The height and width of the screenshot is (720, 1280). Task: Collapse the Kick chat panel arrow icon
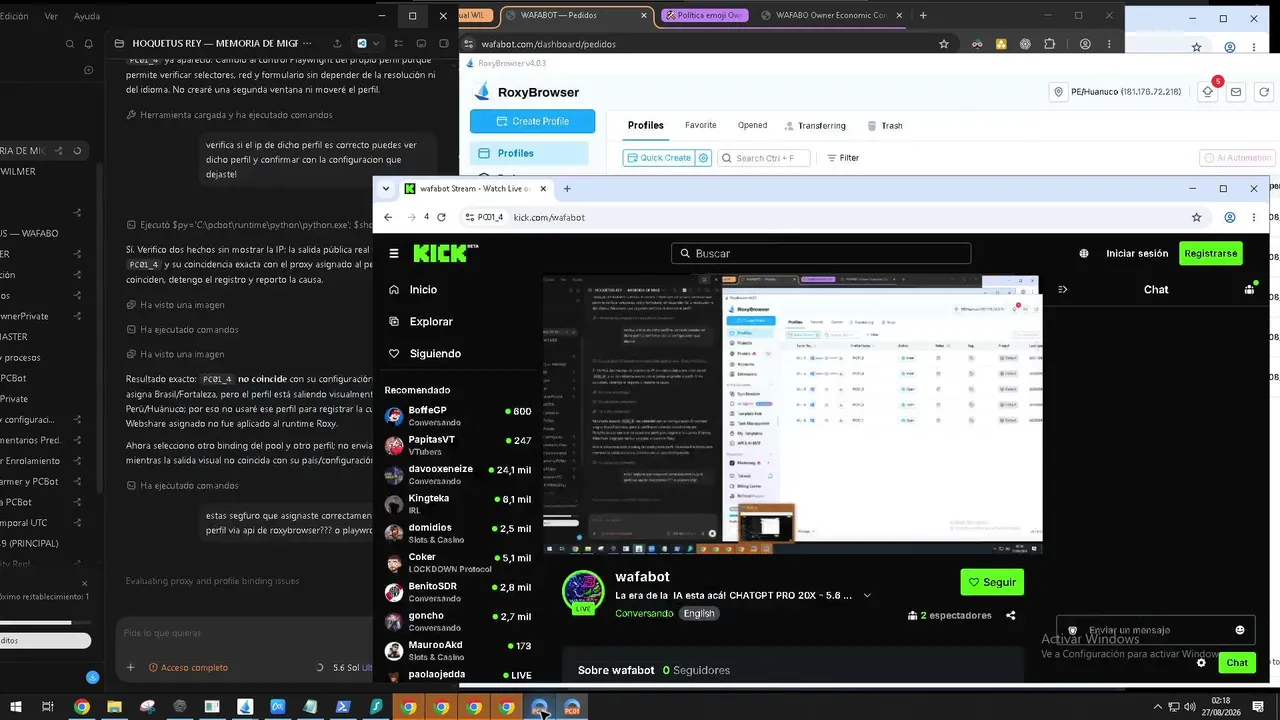[x=1062, y=289]
